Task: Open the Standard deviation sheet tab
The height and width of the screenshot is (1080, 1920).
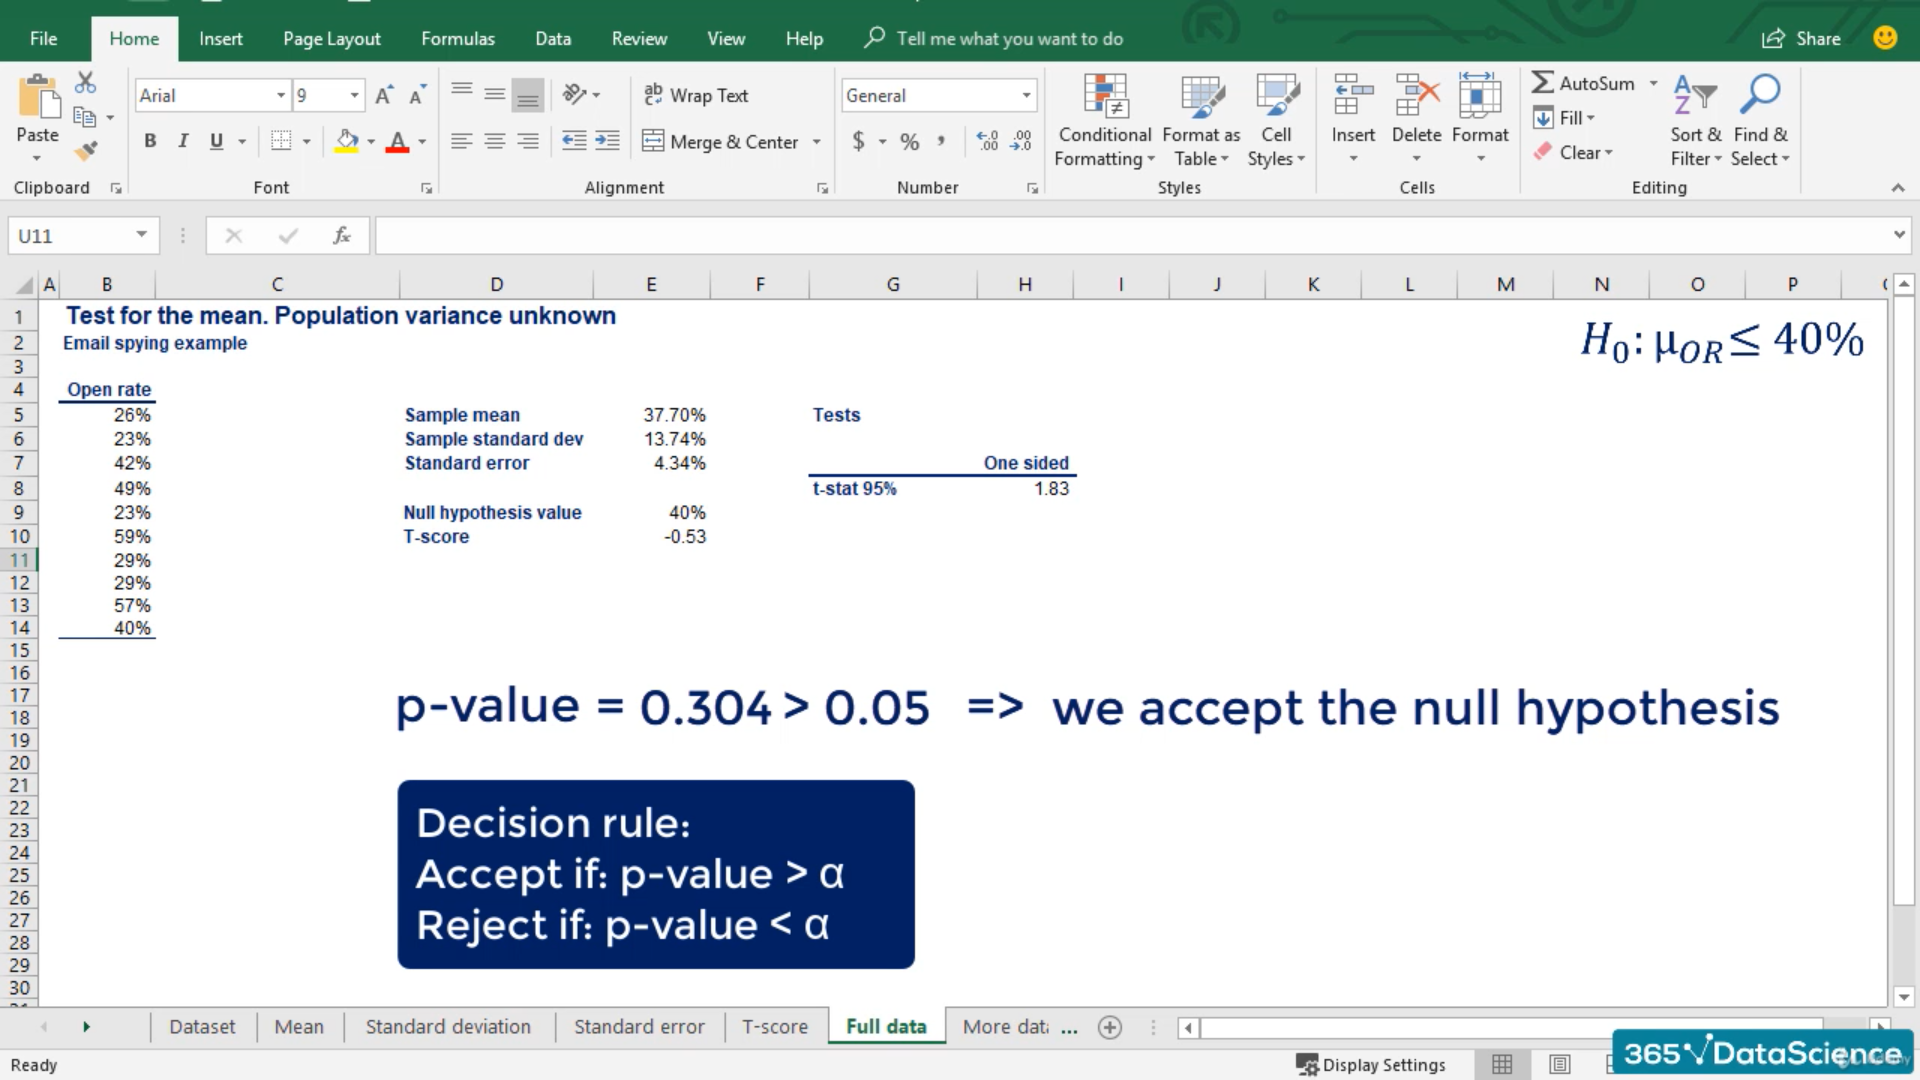Action: [x=447, y=1027]
